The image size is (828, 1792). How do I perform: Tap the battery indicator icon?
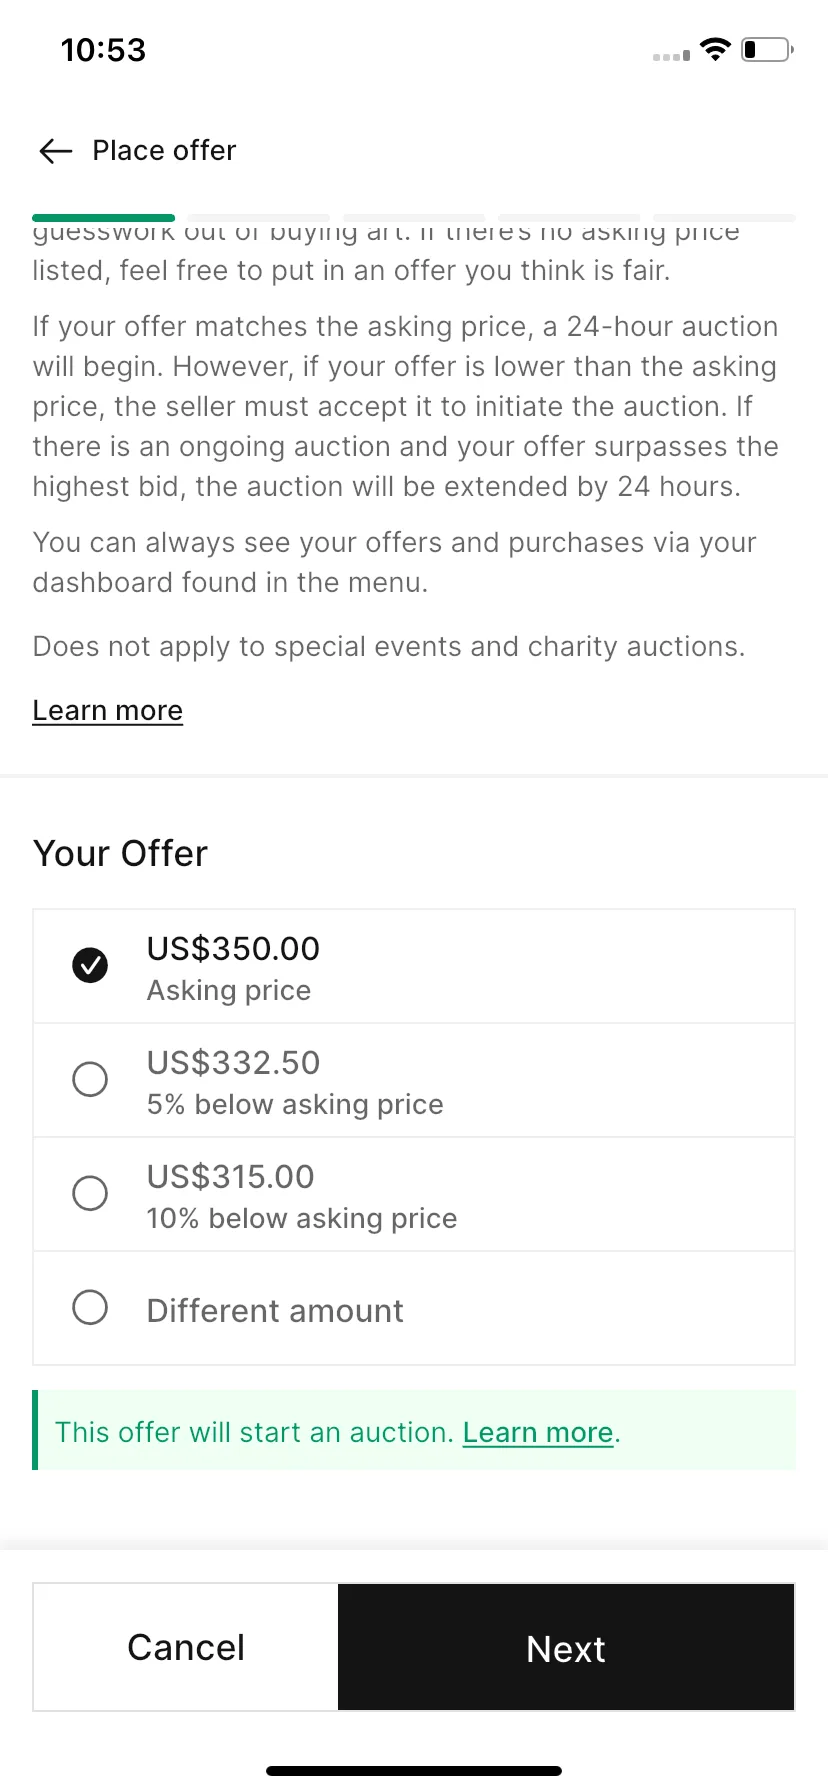(x=767, y=49)
